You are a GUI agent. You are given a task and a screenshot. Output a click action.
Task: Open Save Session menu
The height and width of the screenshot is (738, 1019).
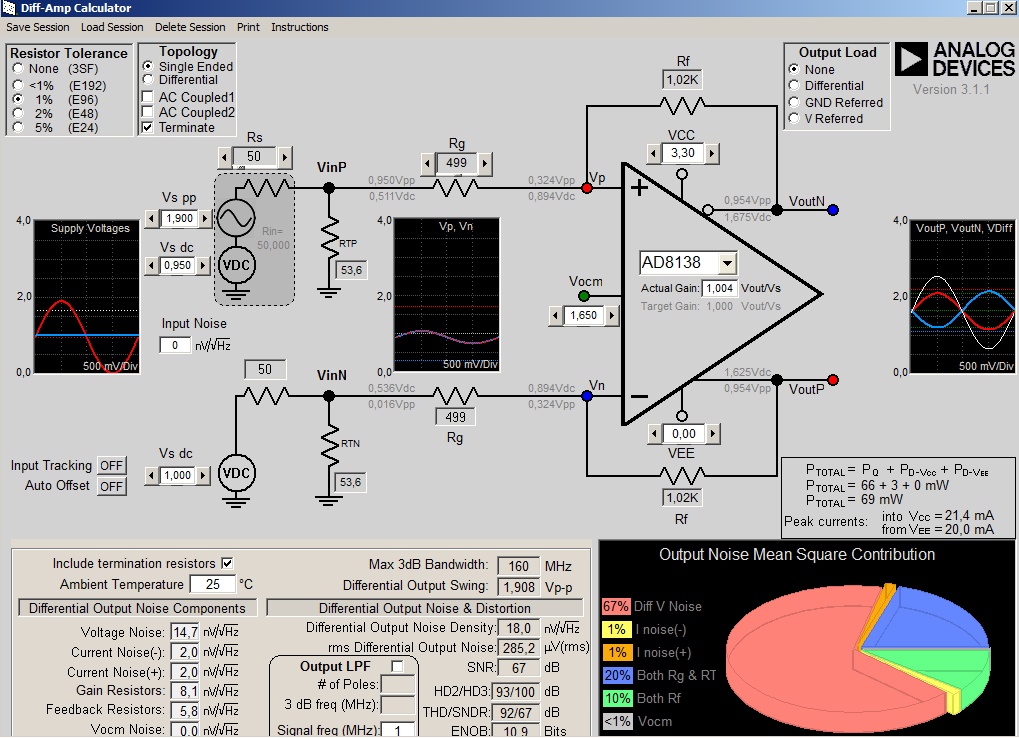click(38, 27)
